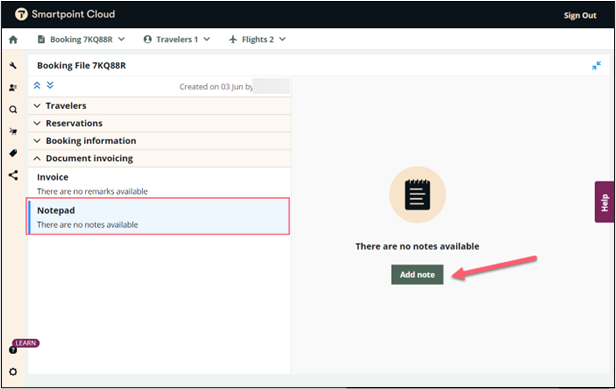Collapse the Booking File panel icon

point(596,66)
